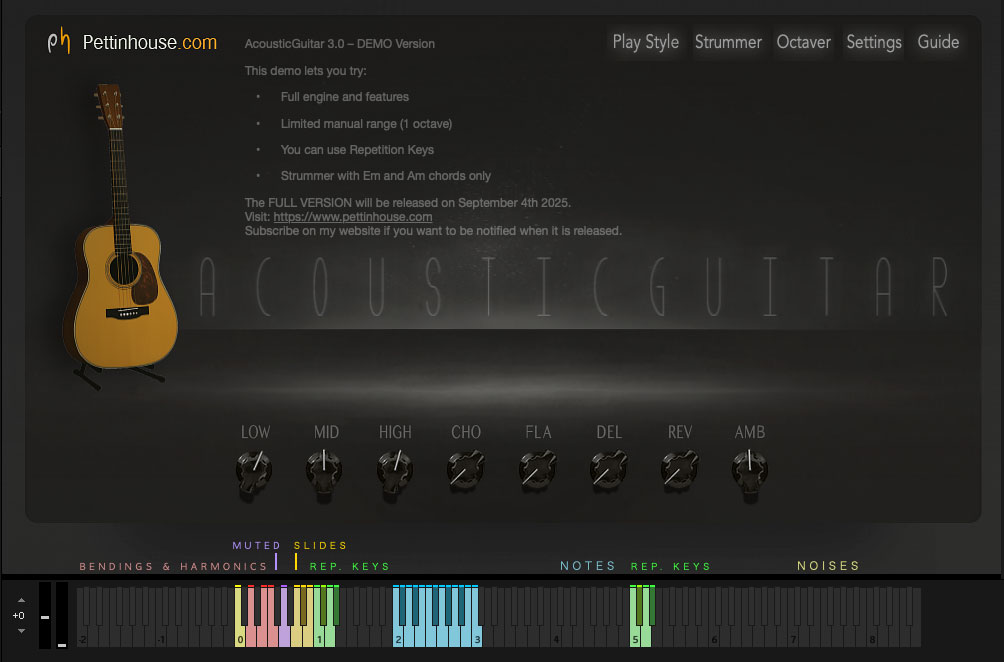The height and width of the screenshot is (662, 1004).
Task: Show the Guide tab
Action: pos(938,43)
